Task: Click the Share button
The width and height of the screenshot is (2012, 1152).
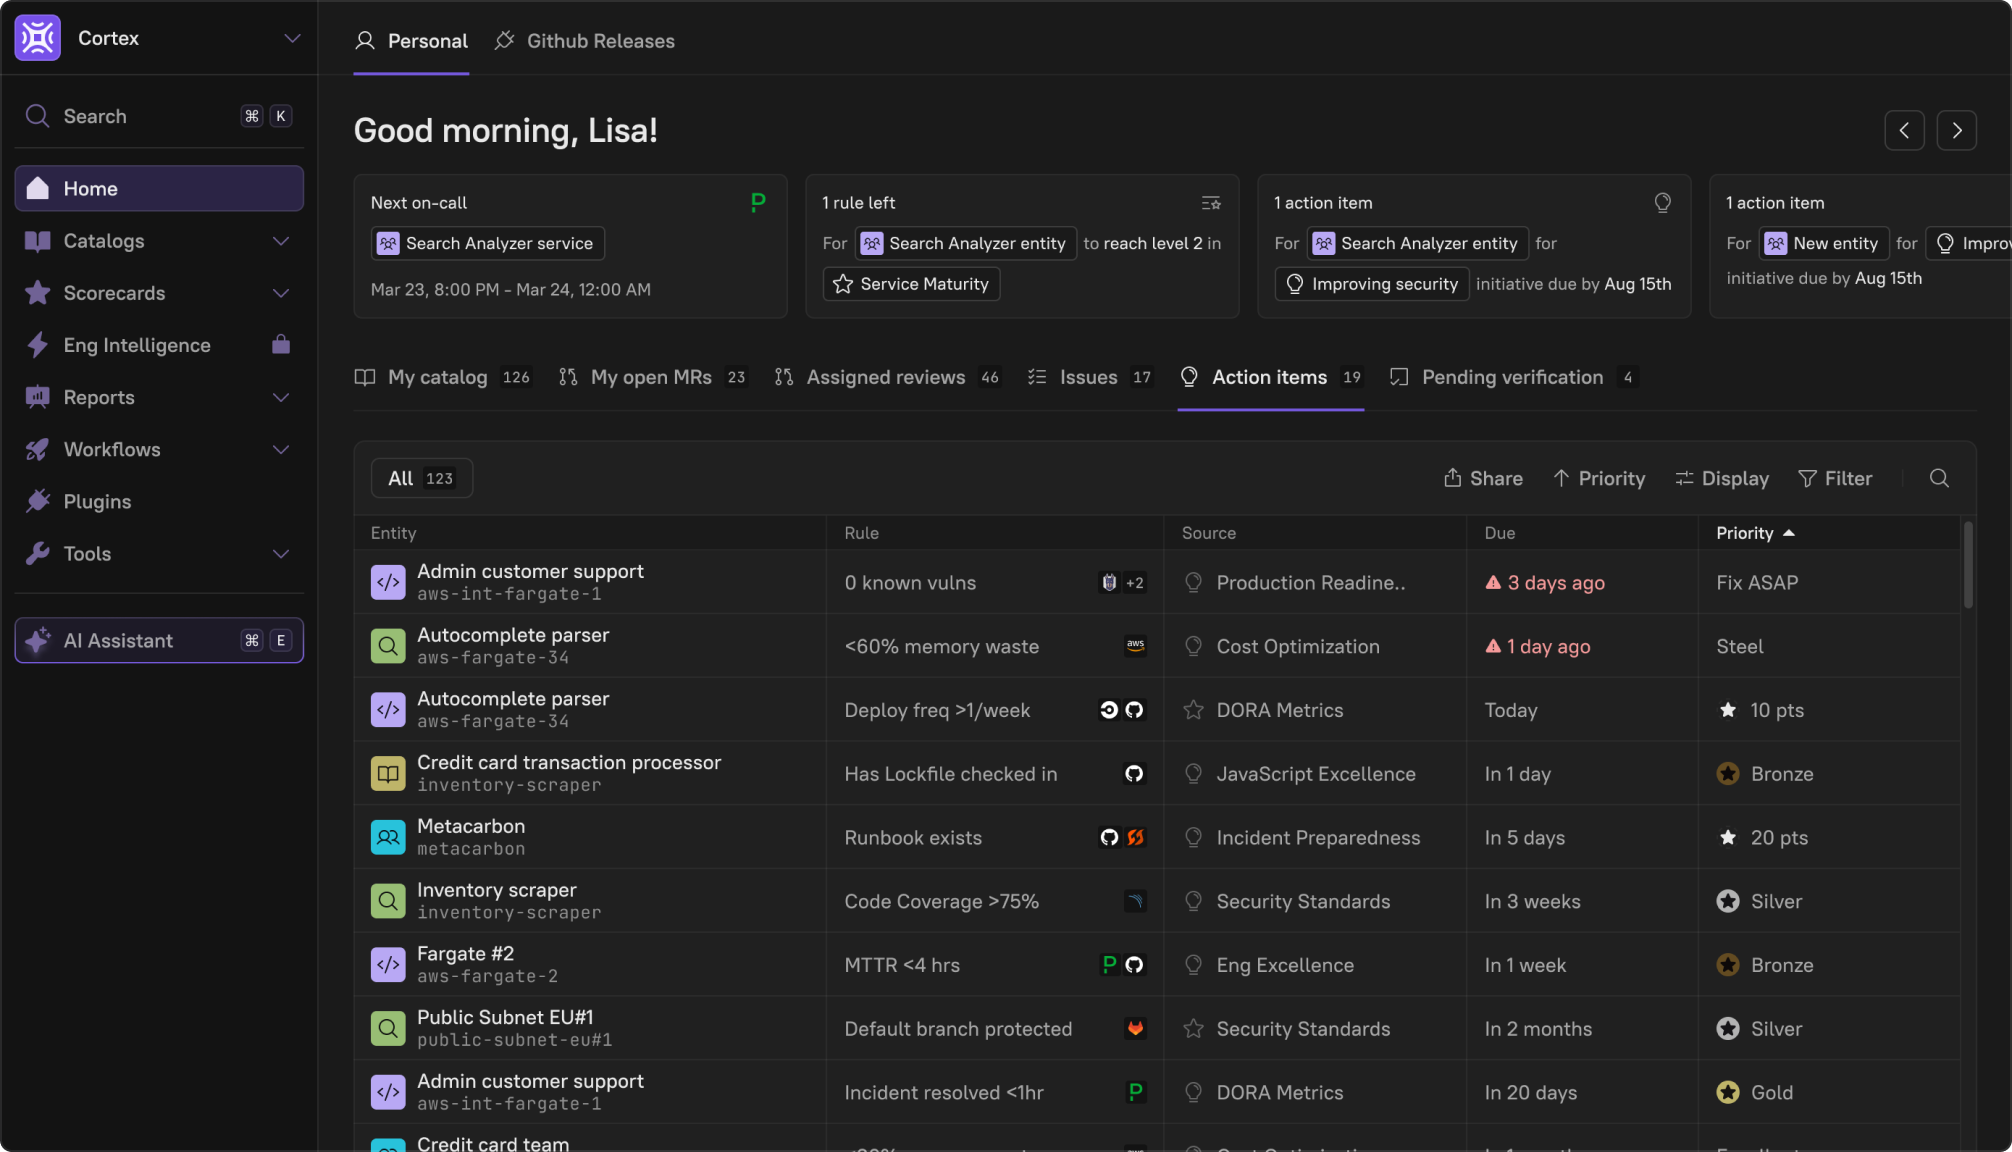Action: [x=1483, y=478]
